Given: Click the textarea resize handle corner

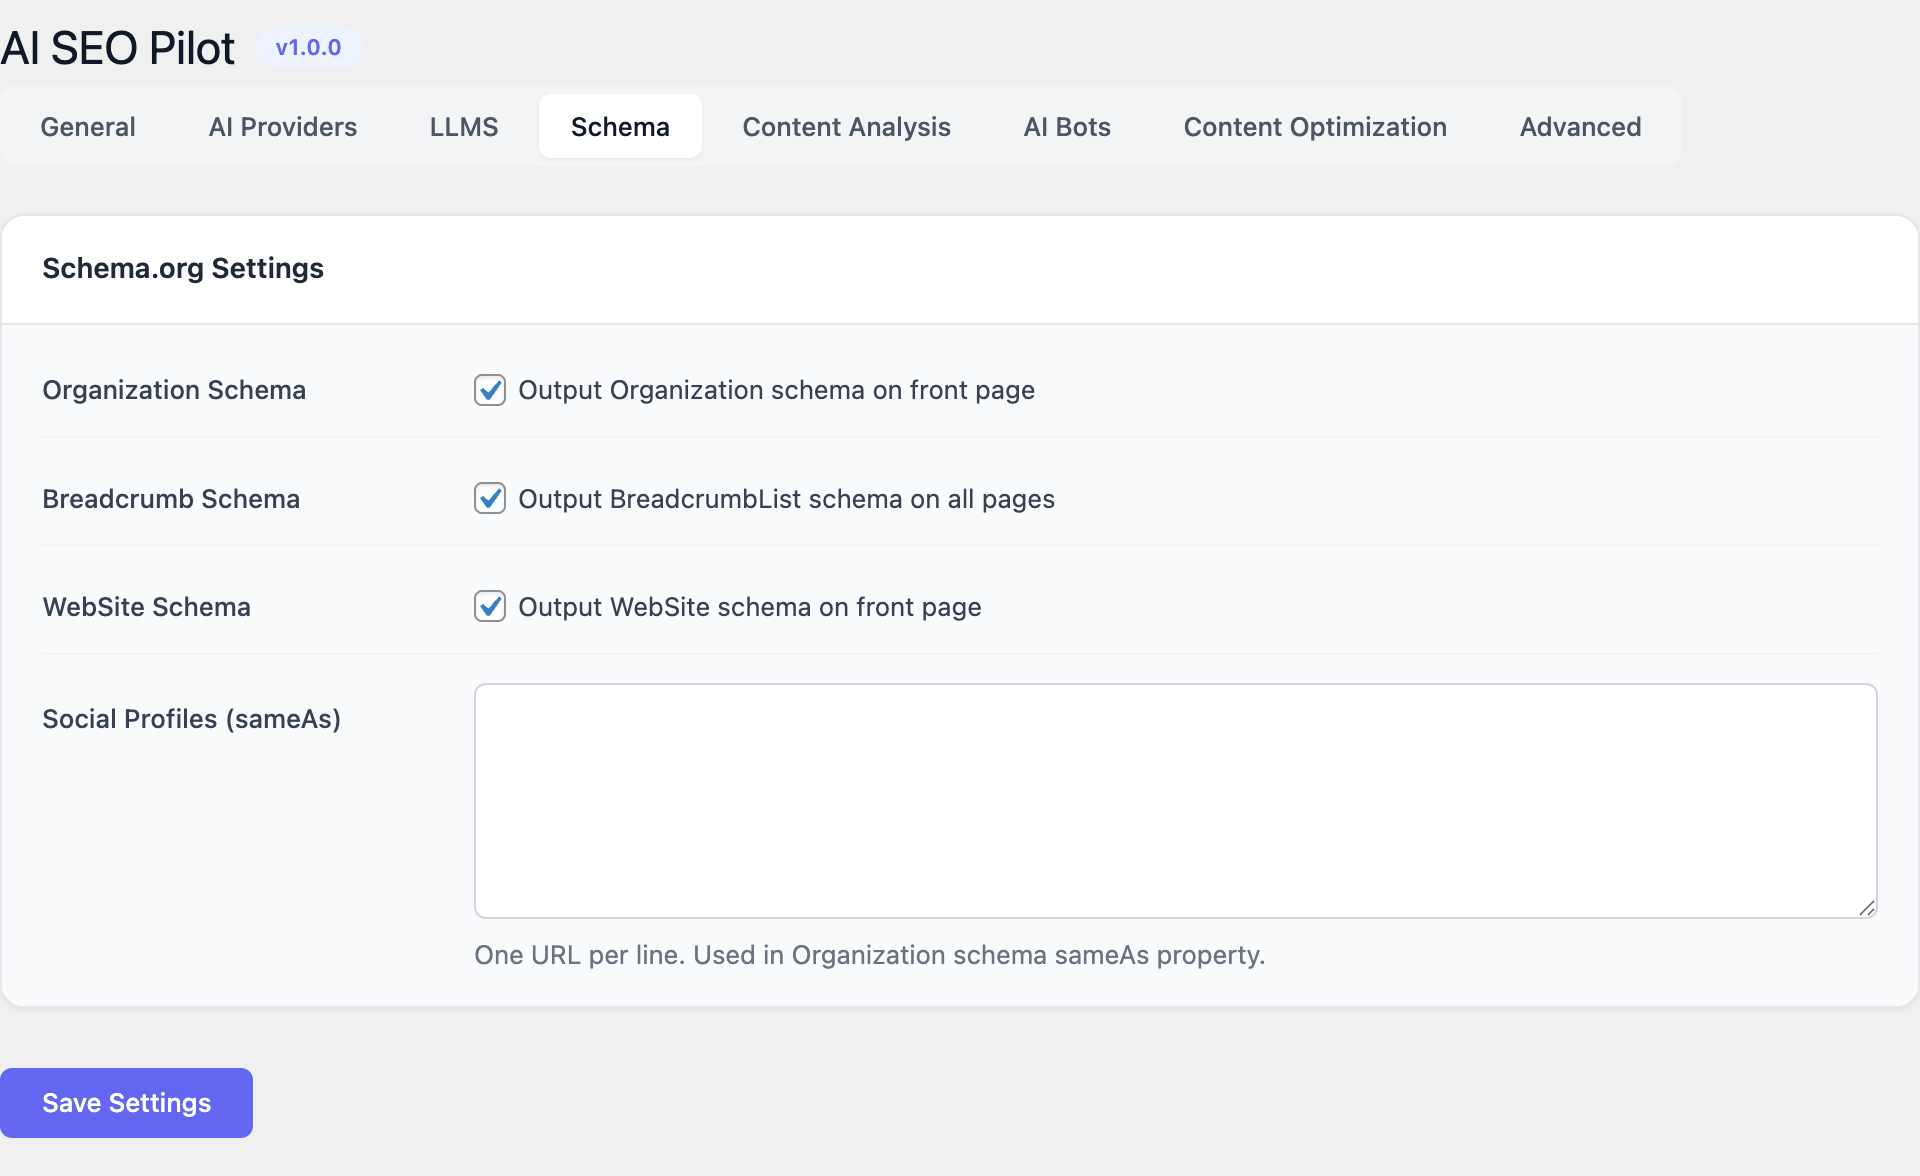Looking at the screenshot, I should pyautogui.click(x=1867, y=908).
